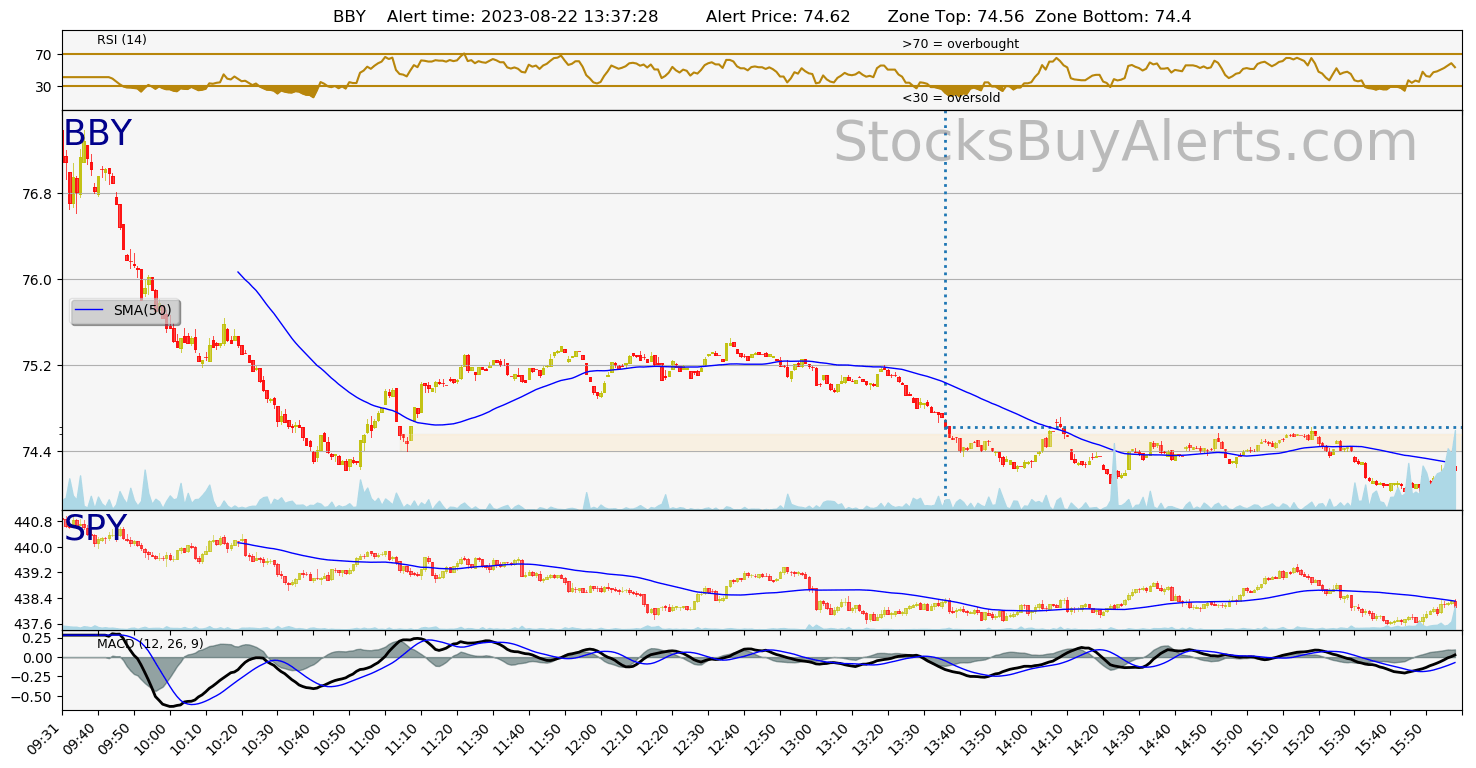Viewport: 1476px width, 768px height.
Task: Click the 437.6 SPY axis label
Action: (x=31, y=625)
